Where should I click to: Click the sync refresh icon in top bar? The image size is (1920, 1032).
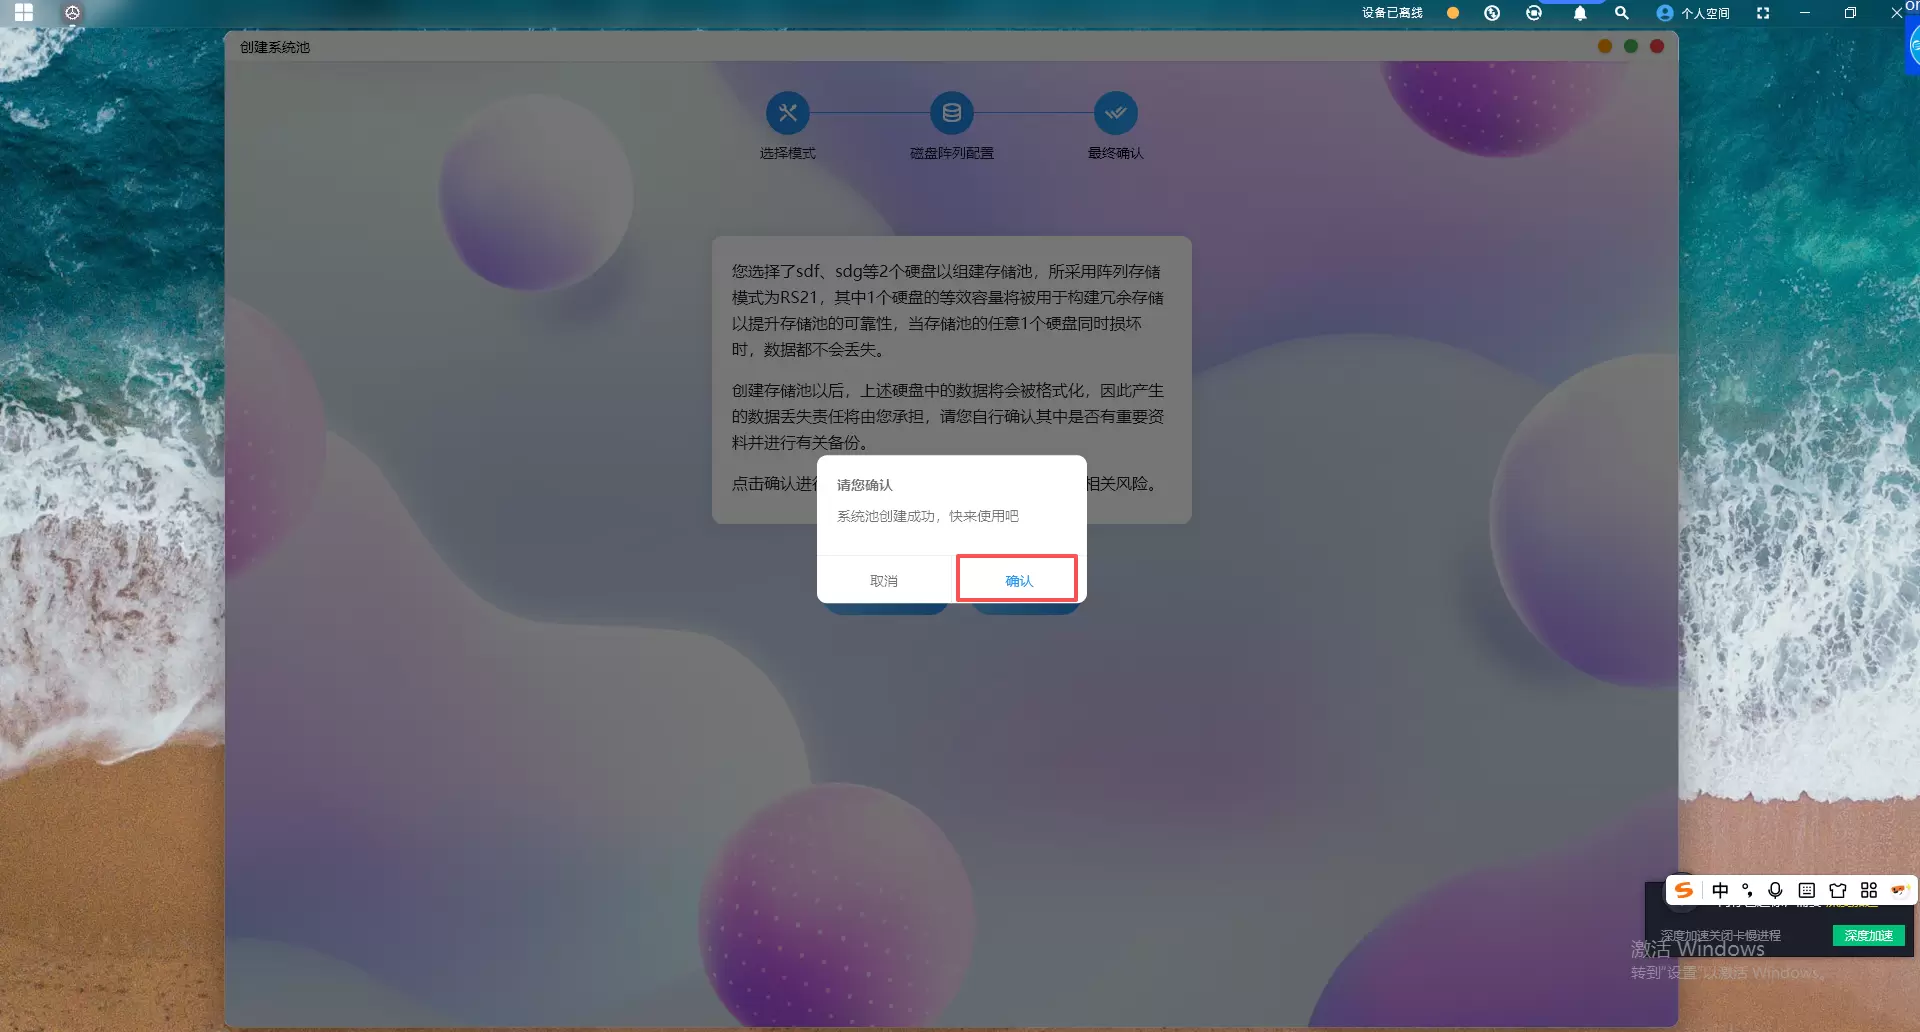pyautogui.click(x=1534, y=13)
